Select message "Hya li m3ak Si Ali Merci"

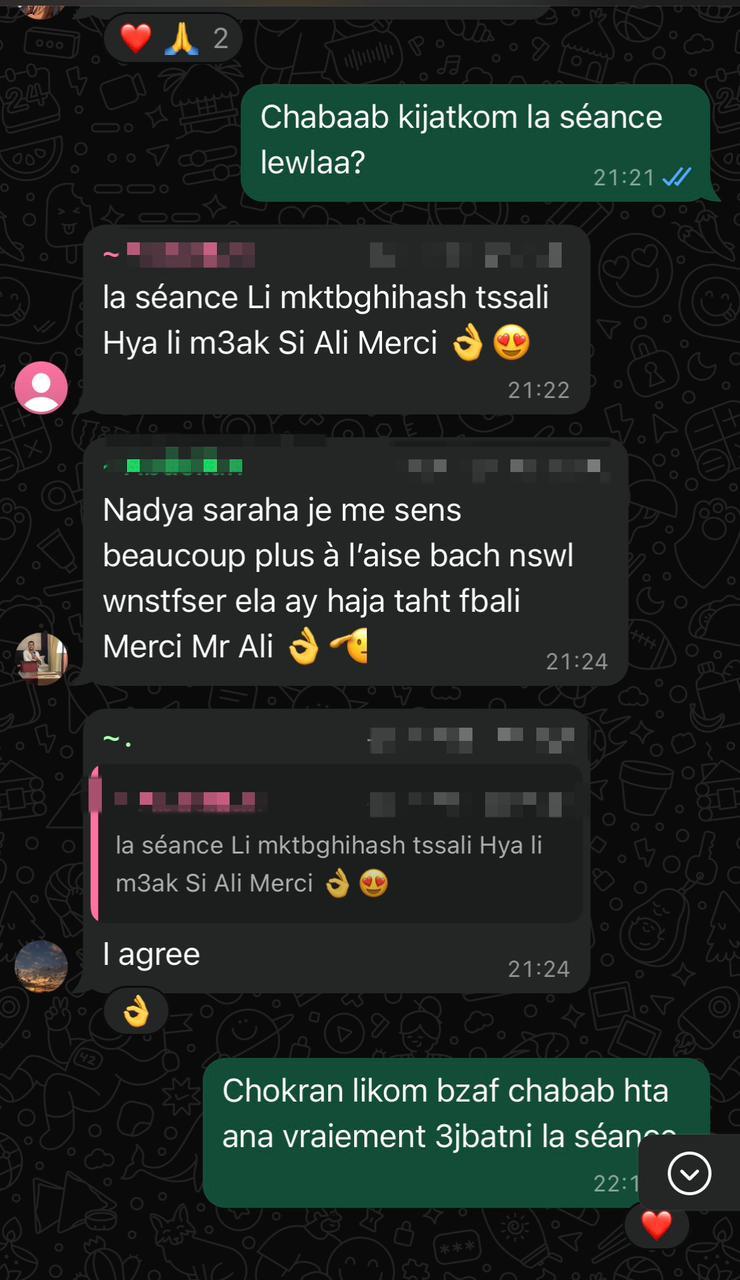270,343
